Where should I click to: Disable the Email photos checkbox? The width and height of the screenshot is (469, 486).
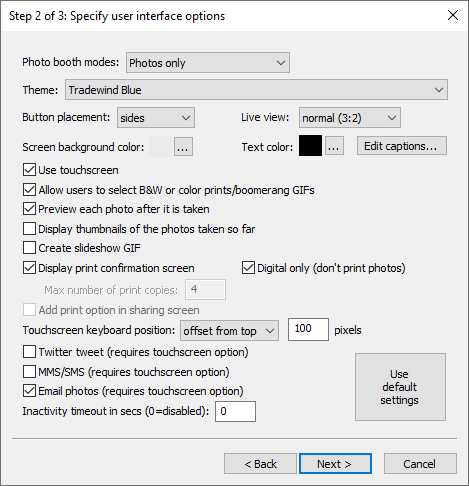[x=29, y=391]
